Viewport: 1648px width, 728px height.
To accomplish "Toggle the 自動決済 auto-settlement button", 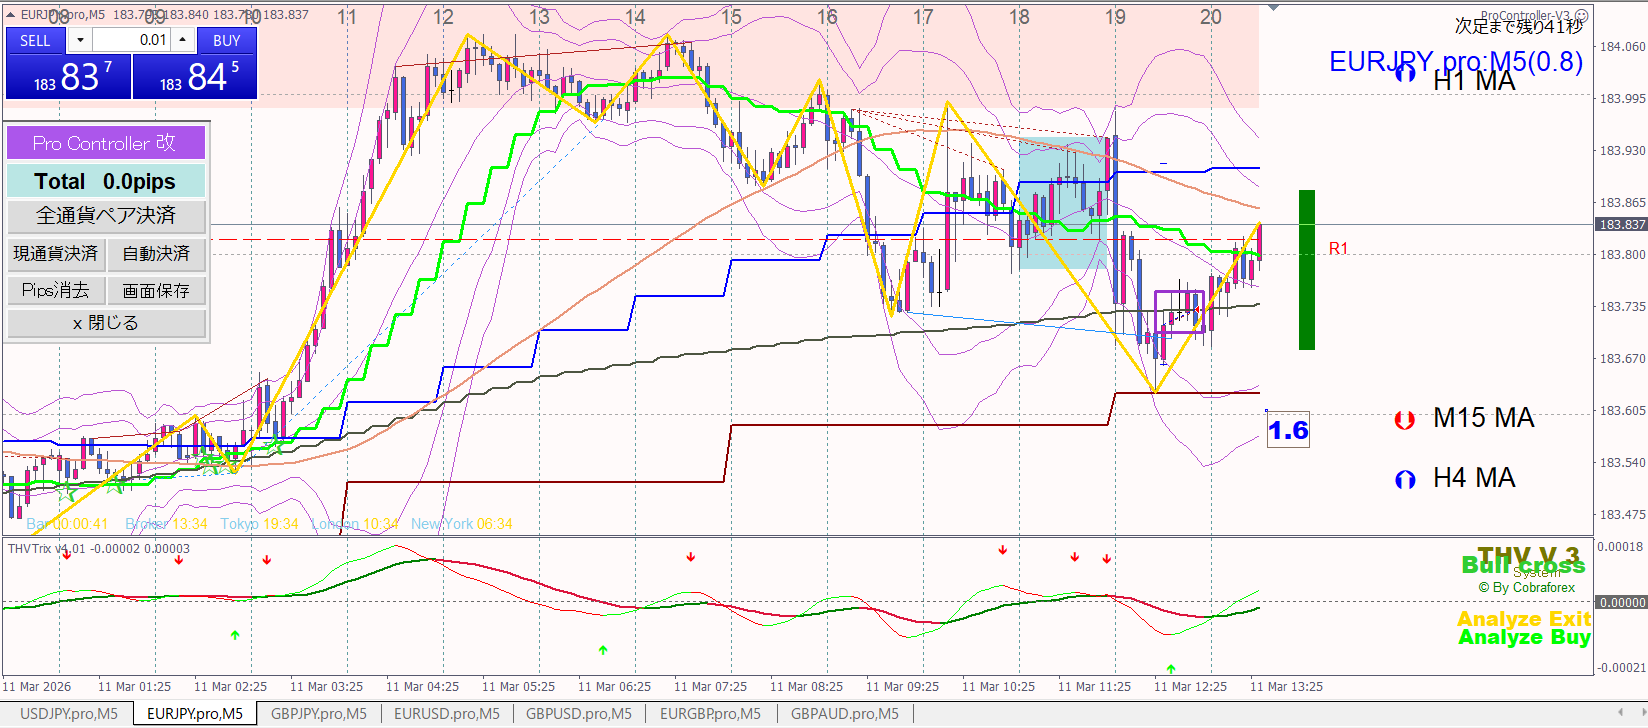I will 156,254.
